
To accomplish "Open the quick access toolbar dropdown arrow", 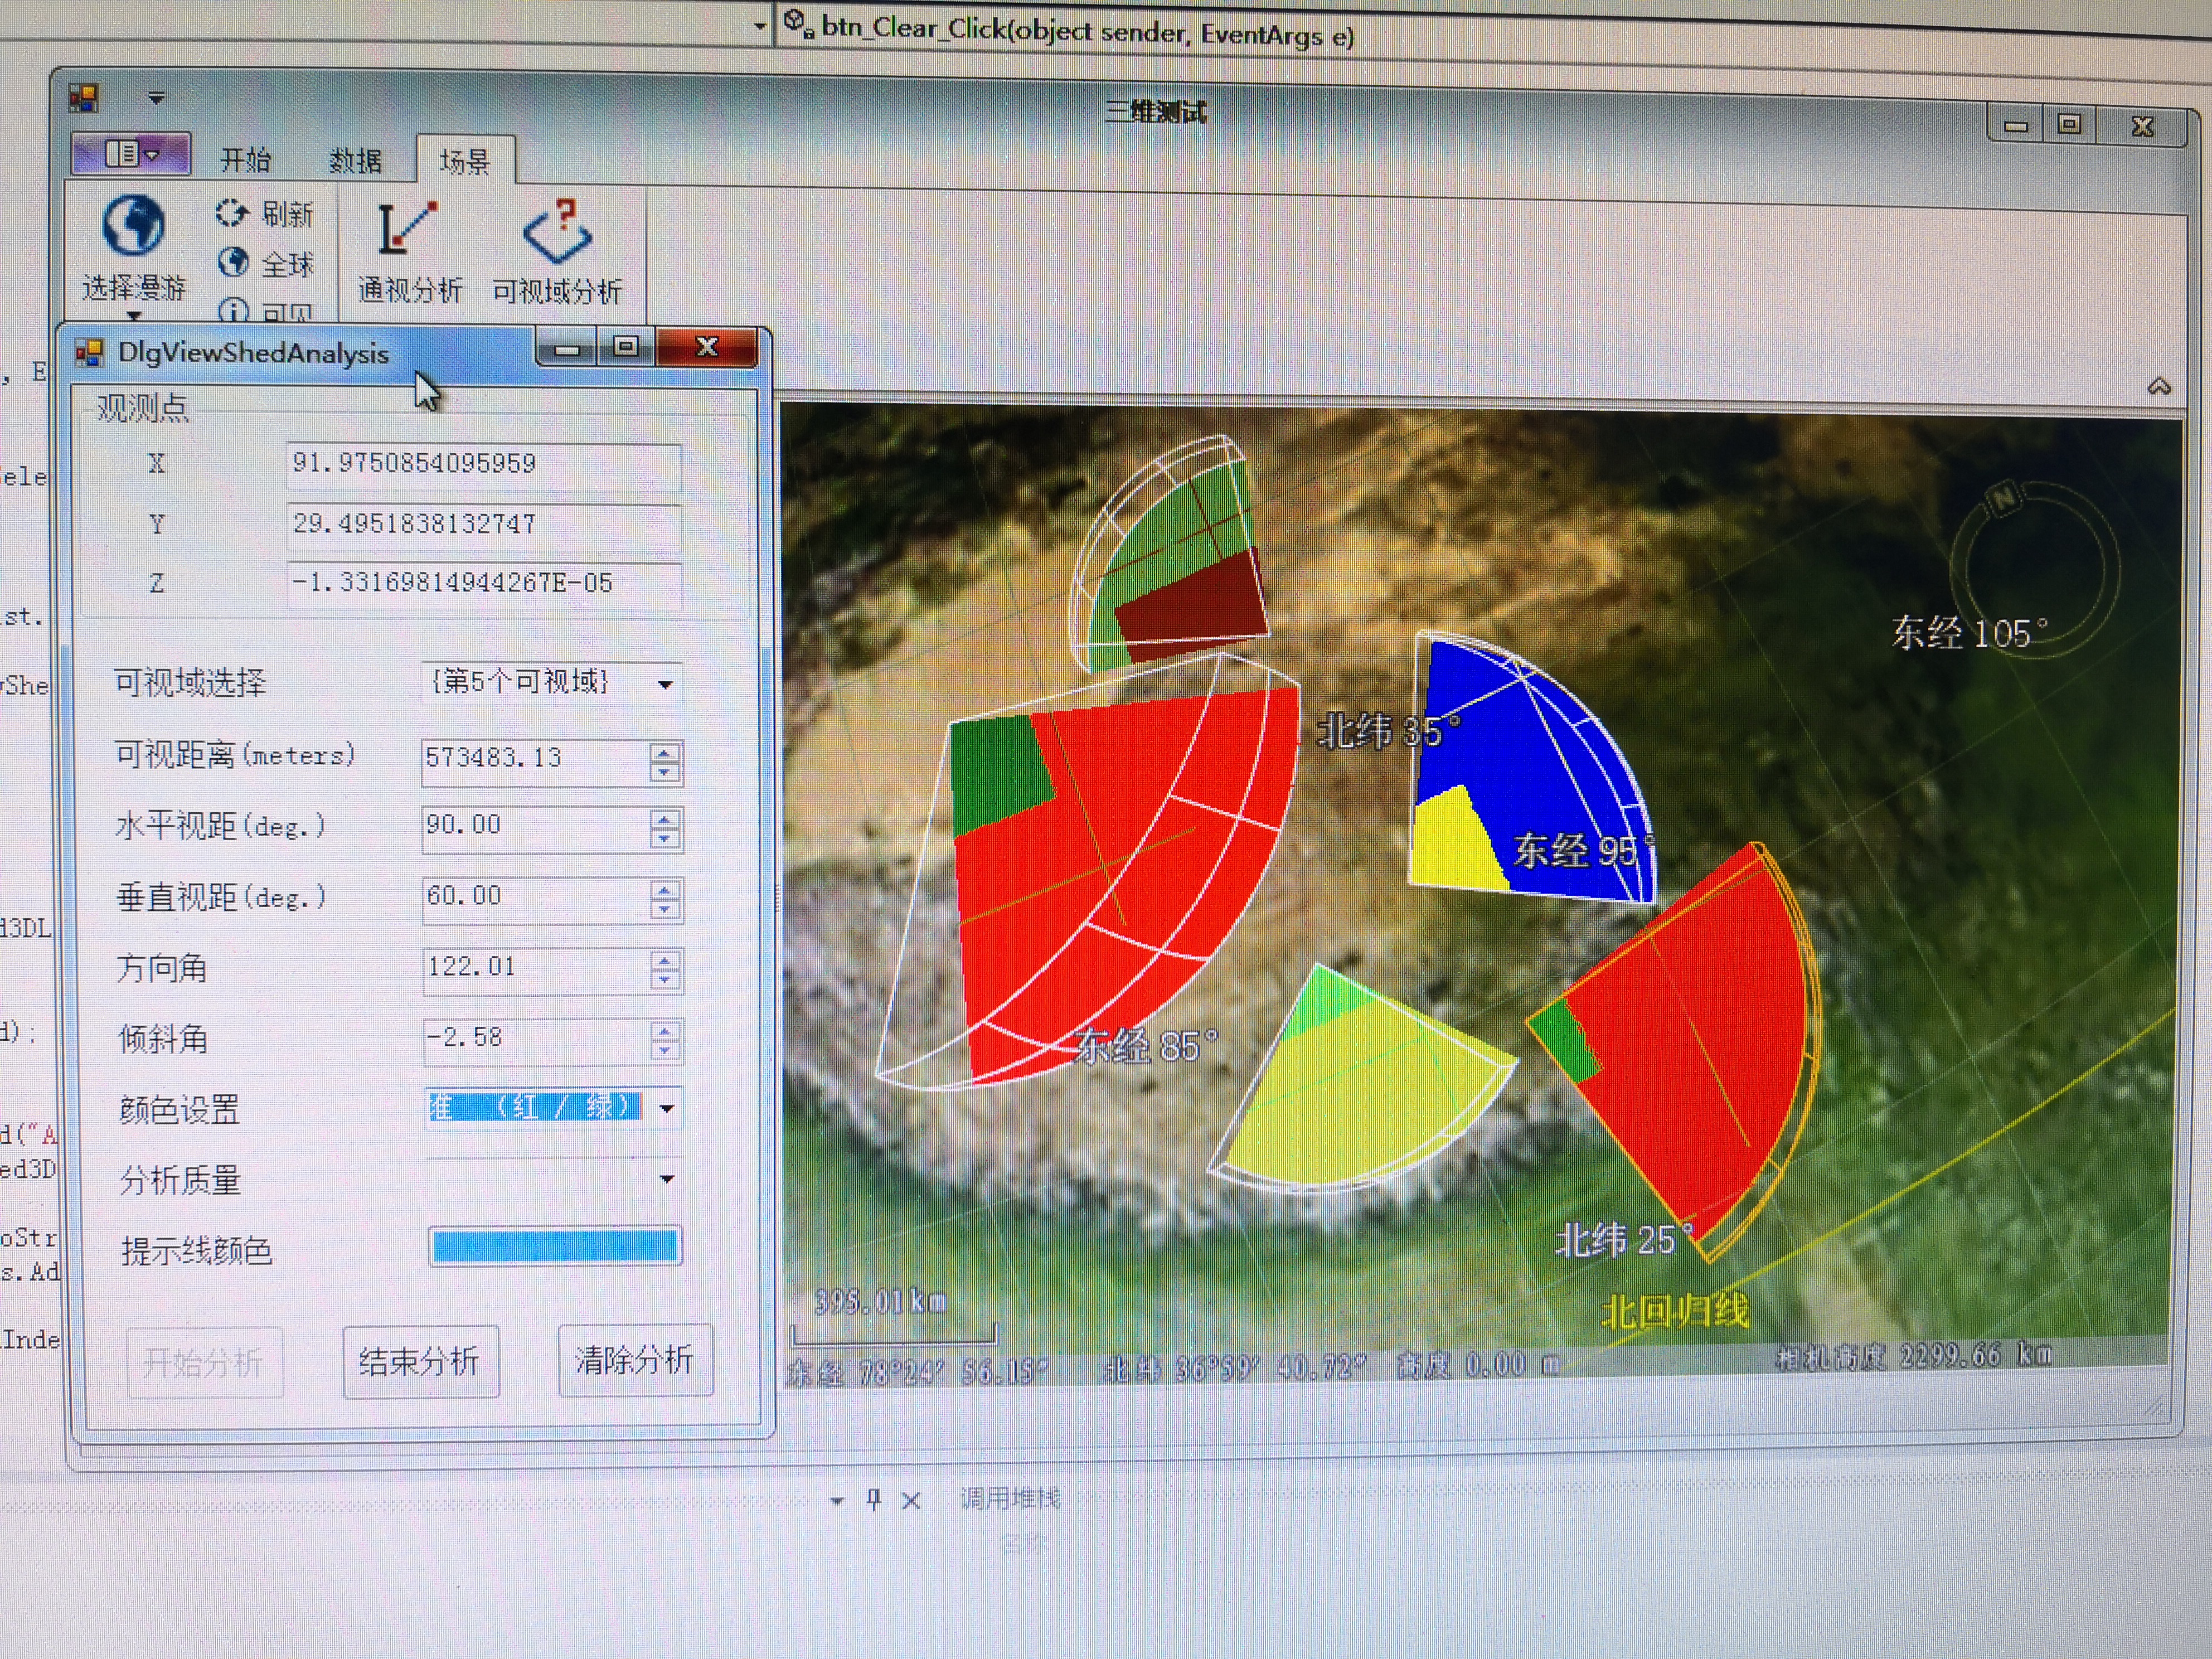I will click(156, 98).
